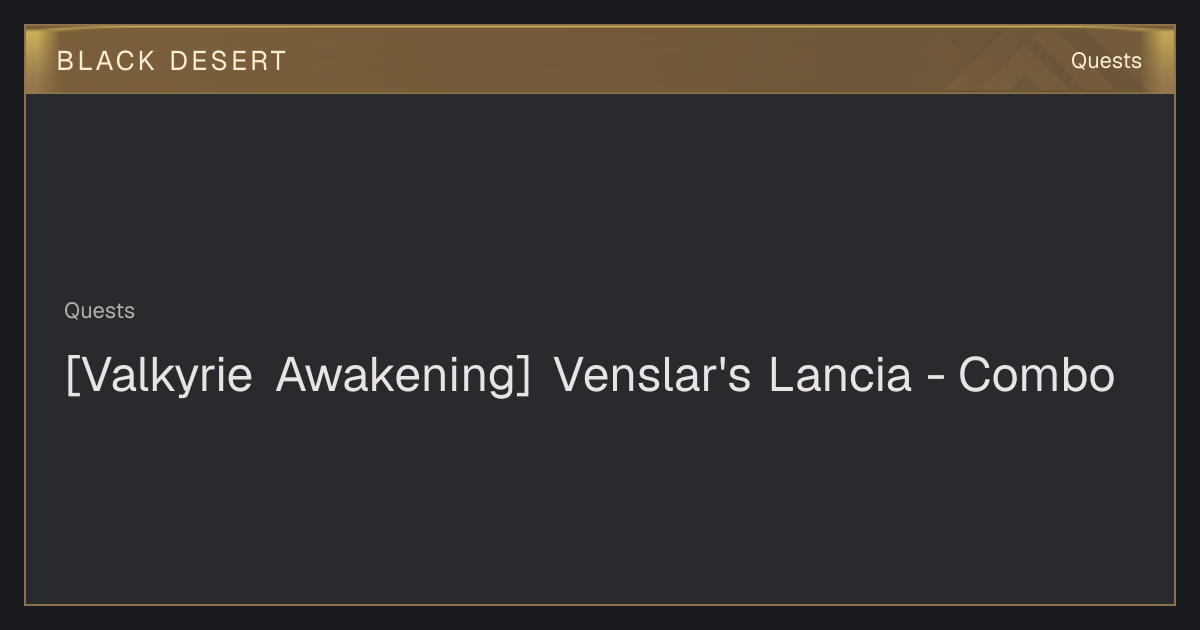This screenshot has height=630, width=1200.
Task: Click the card's thin gold bottom border
Action: (x=600, y=604)
